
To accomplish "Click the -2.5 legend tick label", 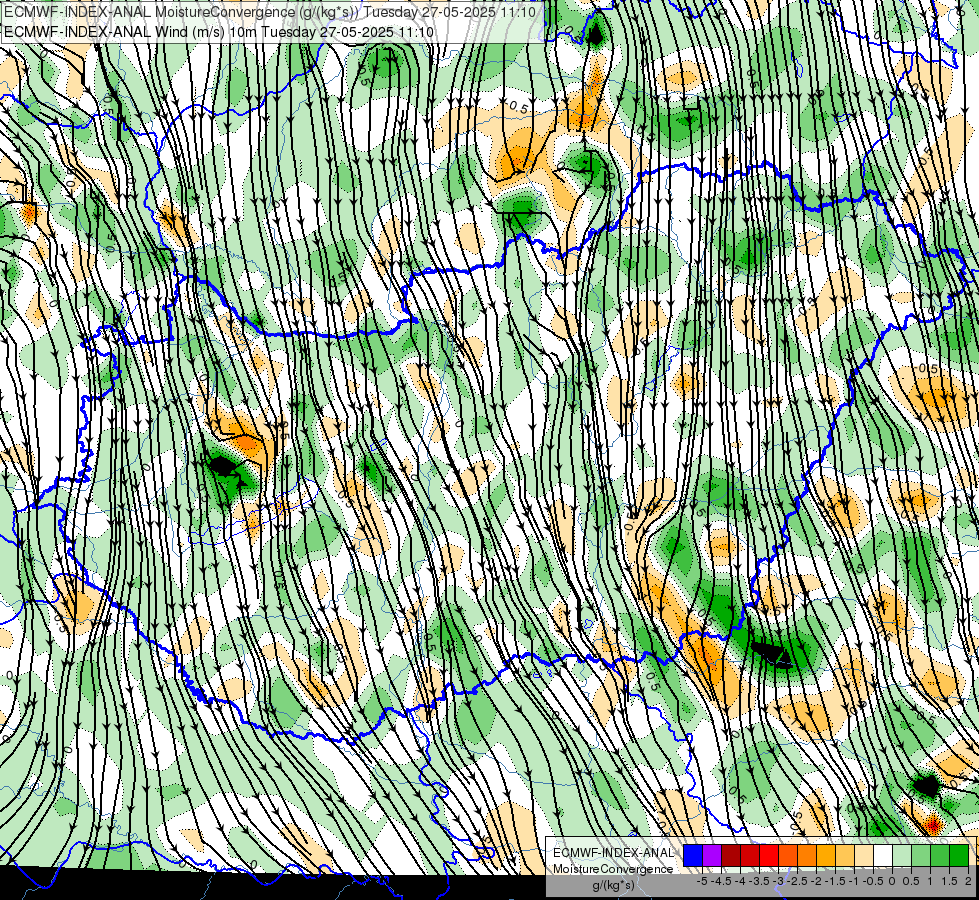I will click(x=797, y=881).
